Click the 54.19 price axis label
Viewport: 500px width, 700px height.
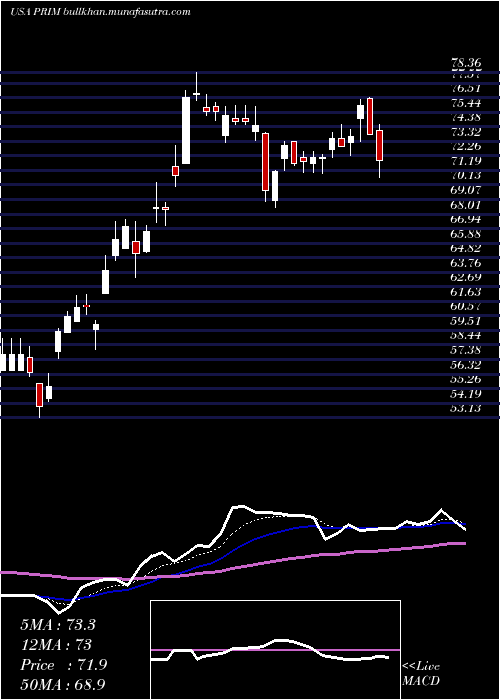coord(466,394)
